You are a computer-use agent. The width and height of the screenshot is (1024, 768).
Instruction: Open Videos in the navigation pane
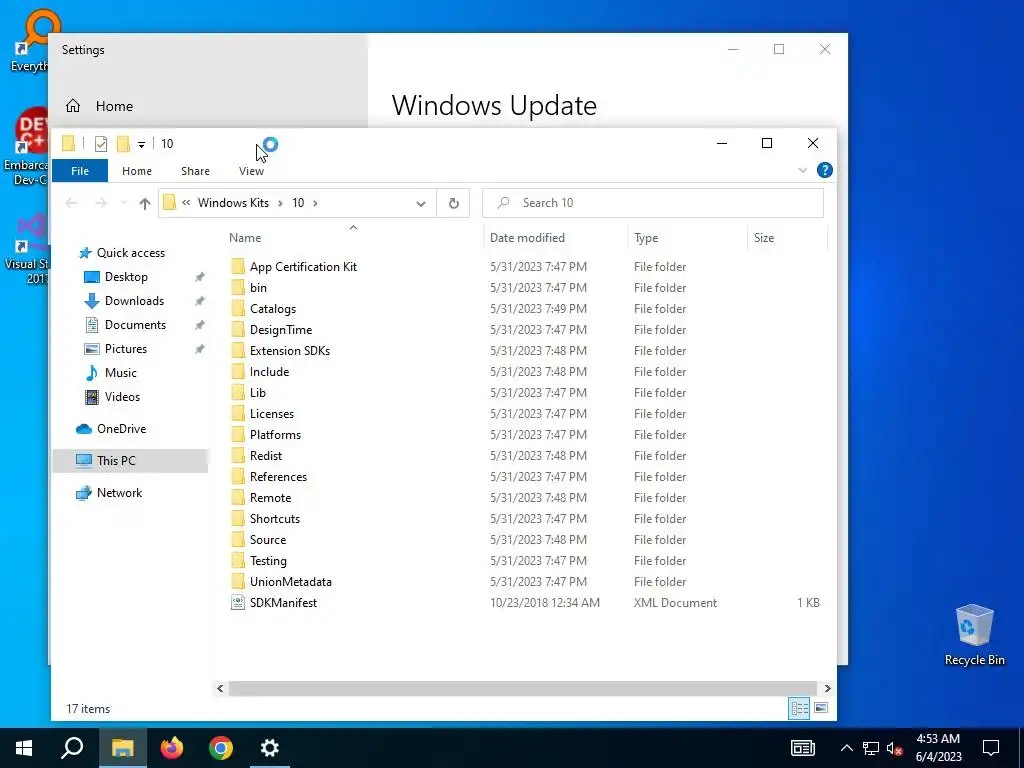coord(122,397)
